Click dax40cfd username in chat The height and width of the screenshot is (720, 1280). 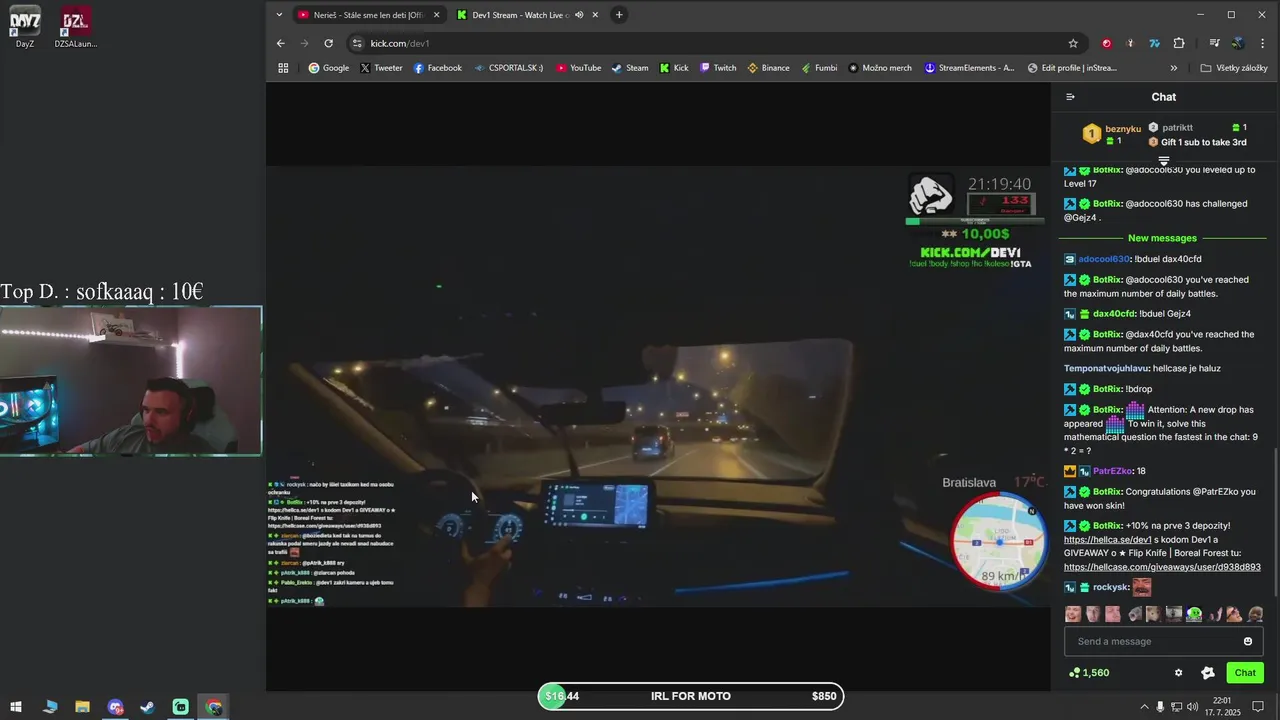[1114, 314]
